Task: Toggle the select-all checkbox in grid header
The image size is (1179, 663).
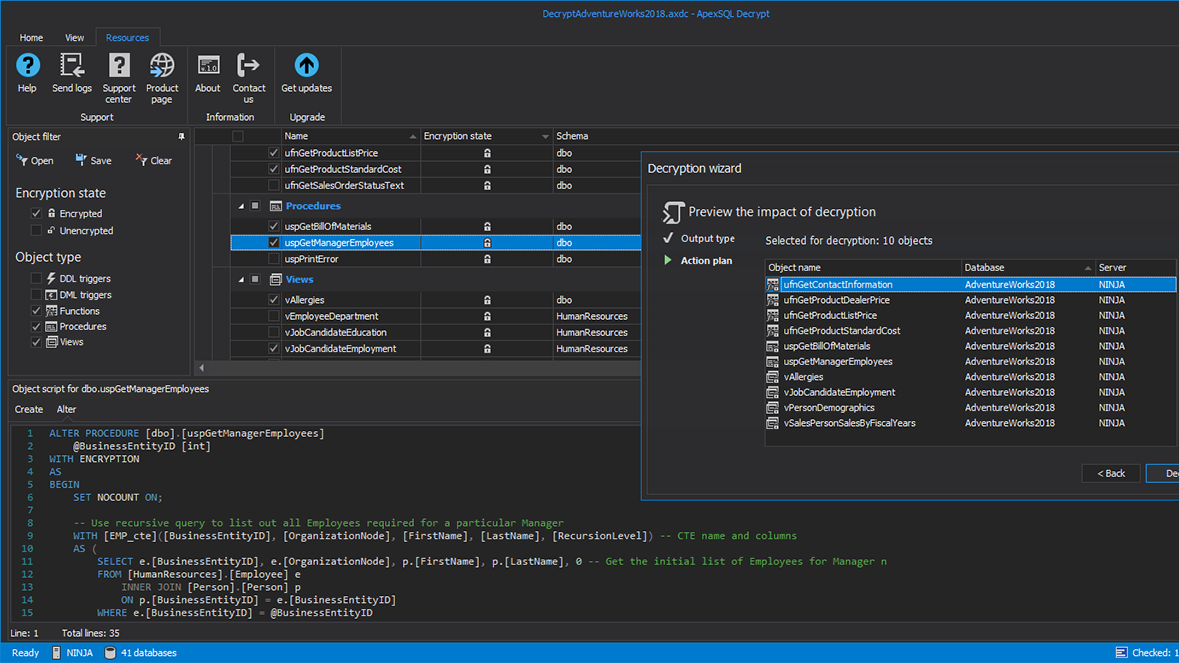Action: pyautogui.click(x=238, y=136)
